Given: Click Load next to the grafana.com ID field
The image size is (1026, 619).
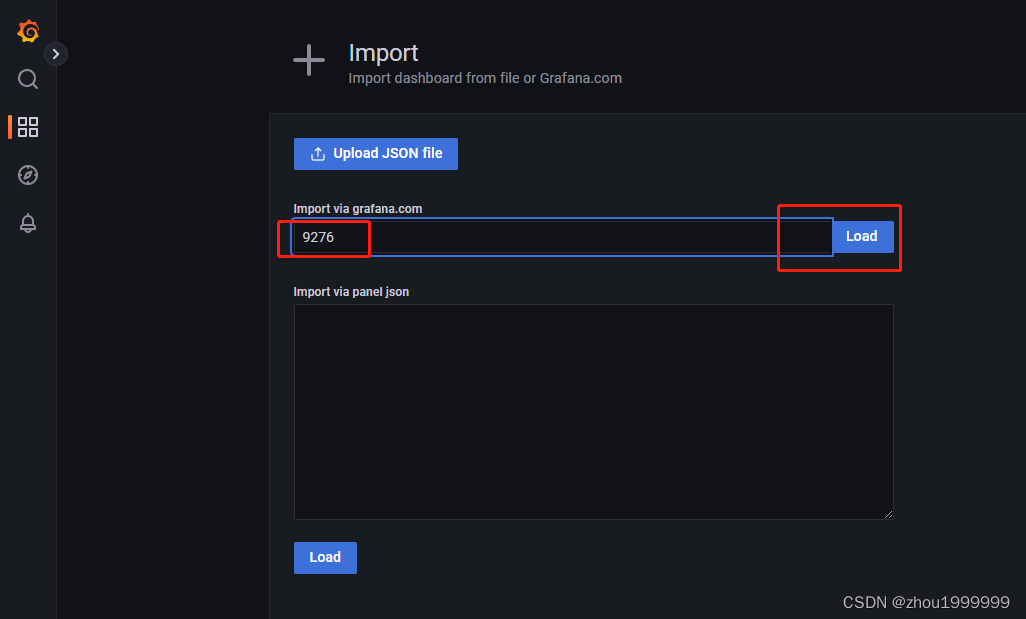Looking at the screenshot, I should [x=862, y=236].
